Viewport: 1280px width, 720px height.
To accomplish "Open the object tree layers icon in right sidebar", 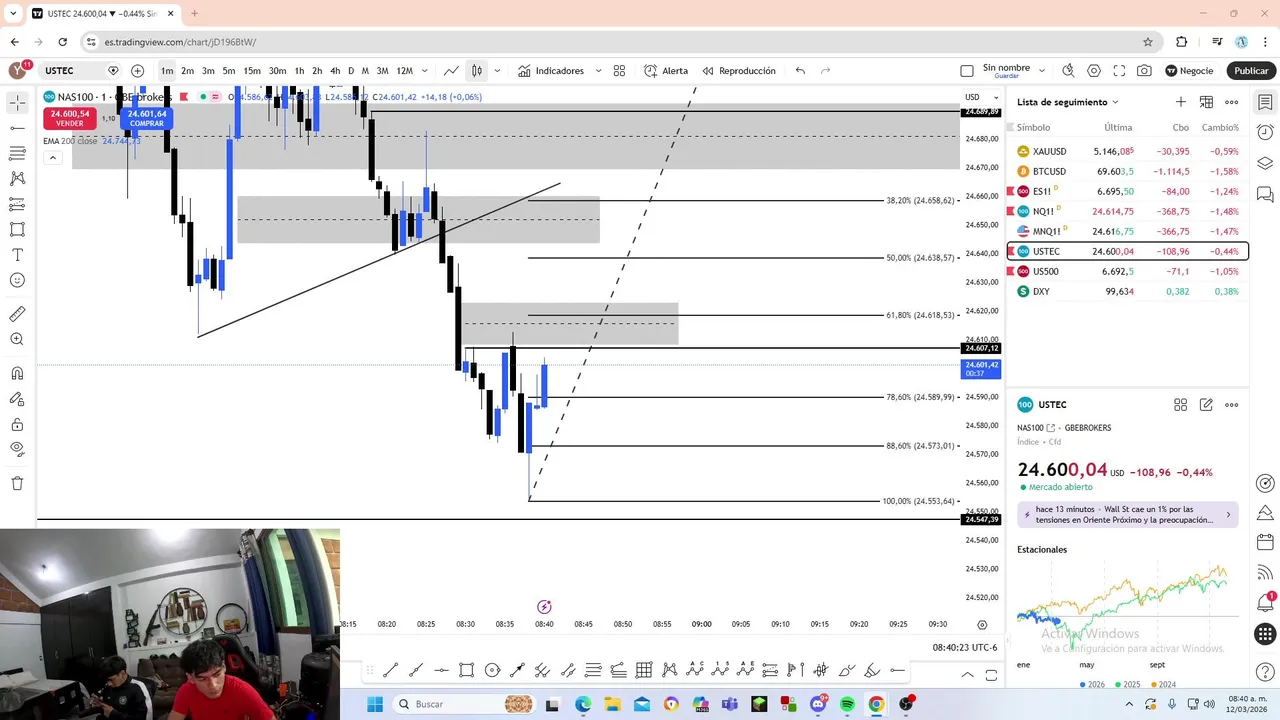I will [x=1265, y=163].
